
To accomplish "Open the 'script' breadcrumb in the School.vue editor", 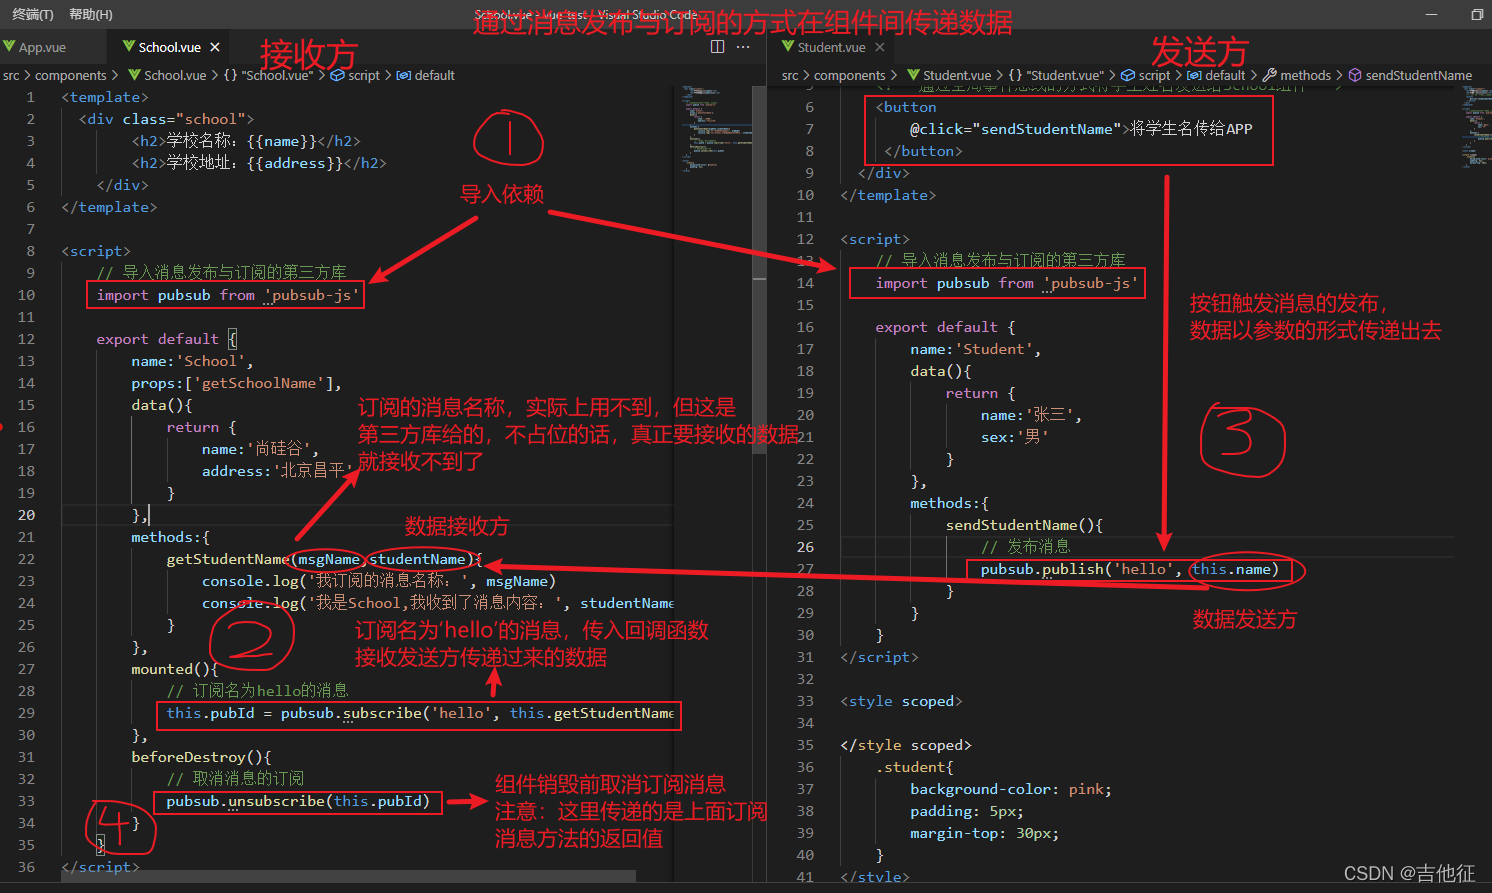I will 364,75.
